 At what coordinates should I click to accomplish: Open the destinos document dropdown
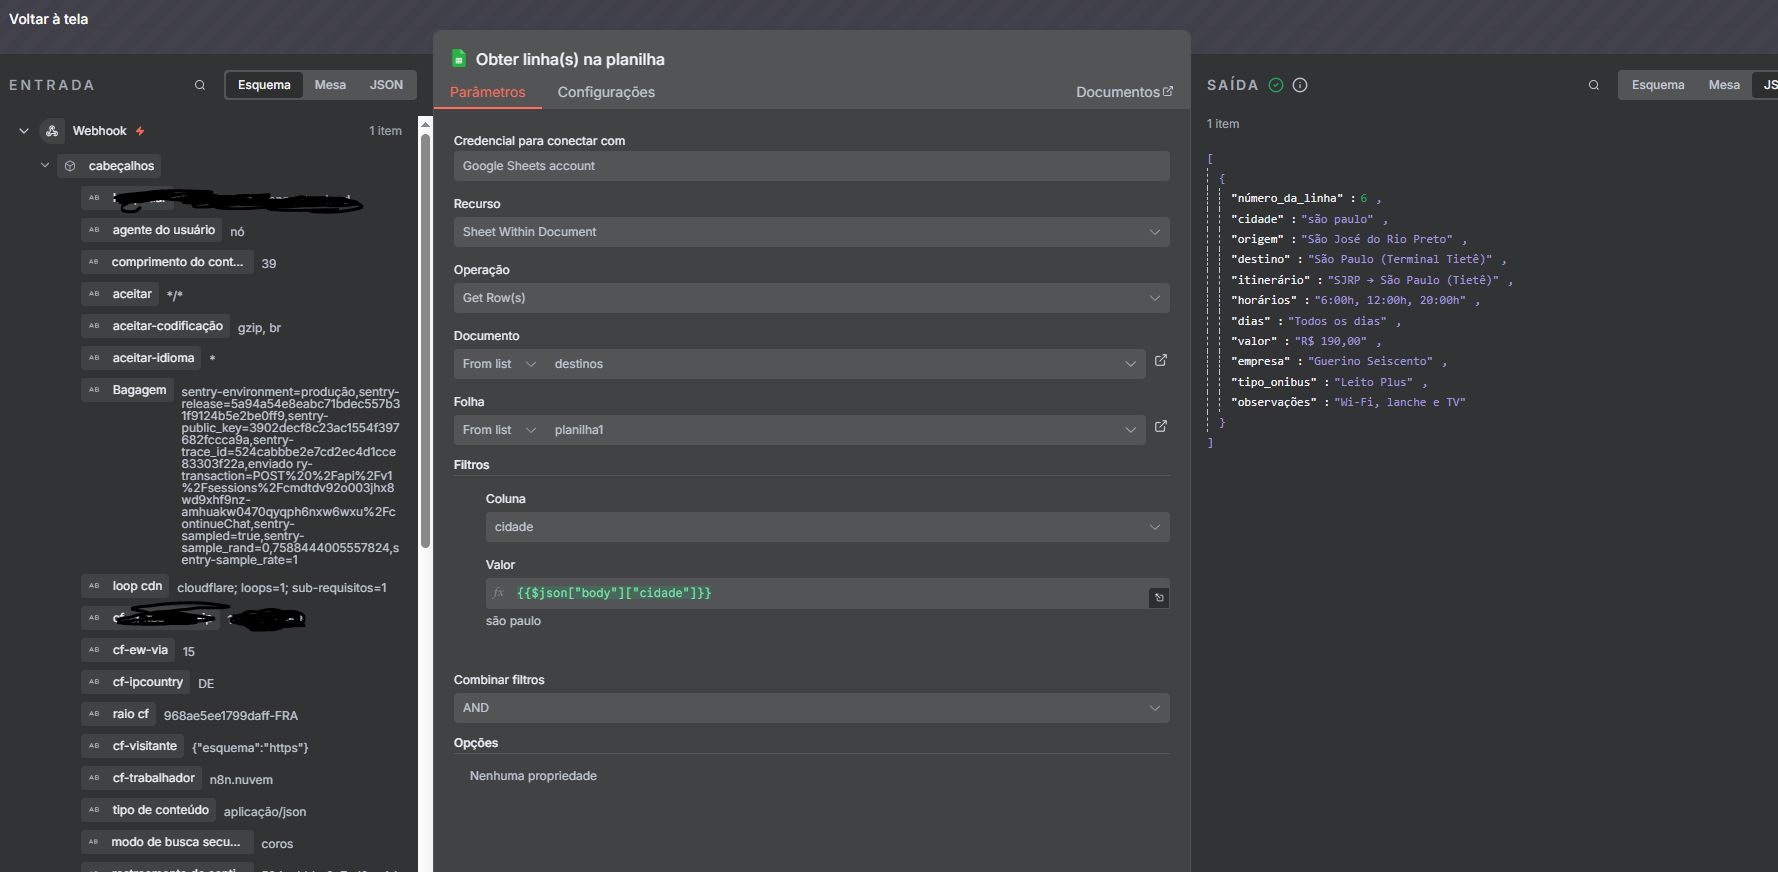pyautogui.click(x=845, y=364)
